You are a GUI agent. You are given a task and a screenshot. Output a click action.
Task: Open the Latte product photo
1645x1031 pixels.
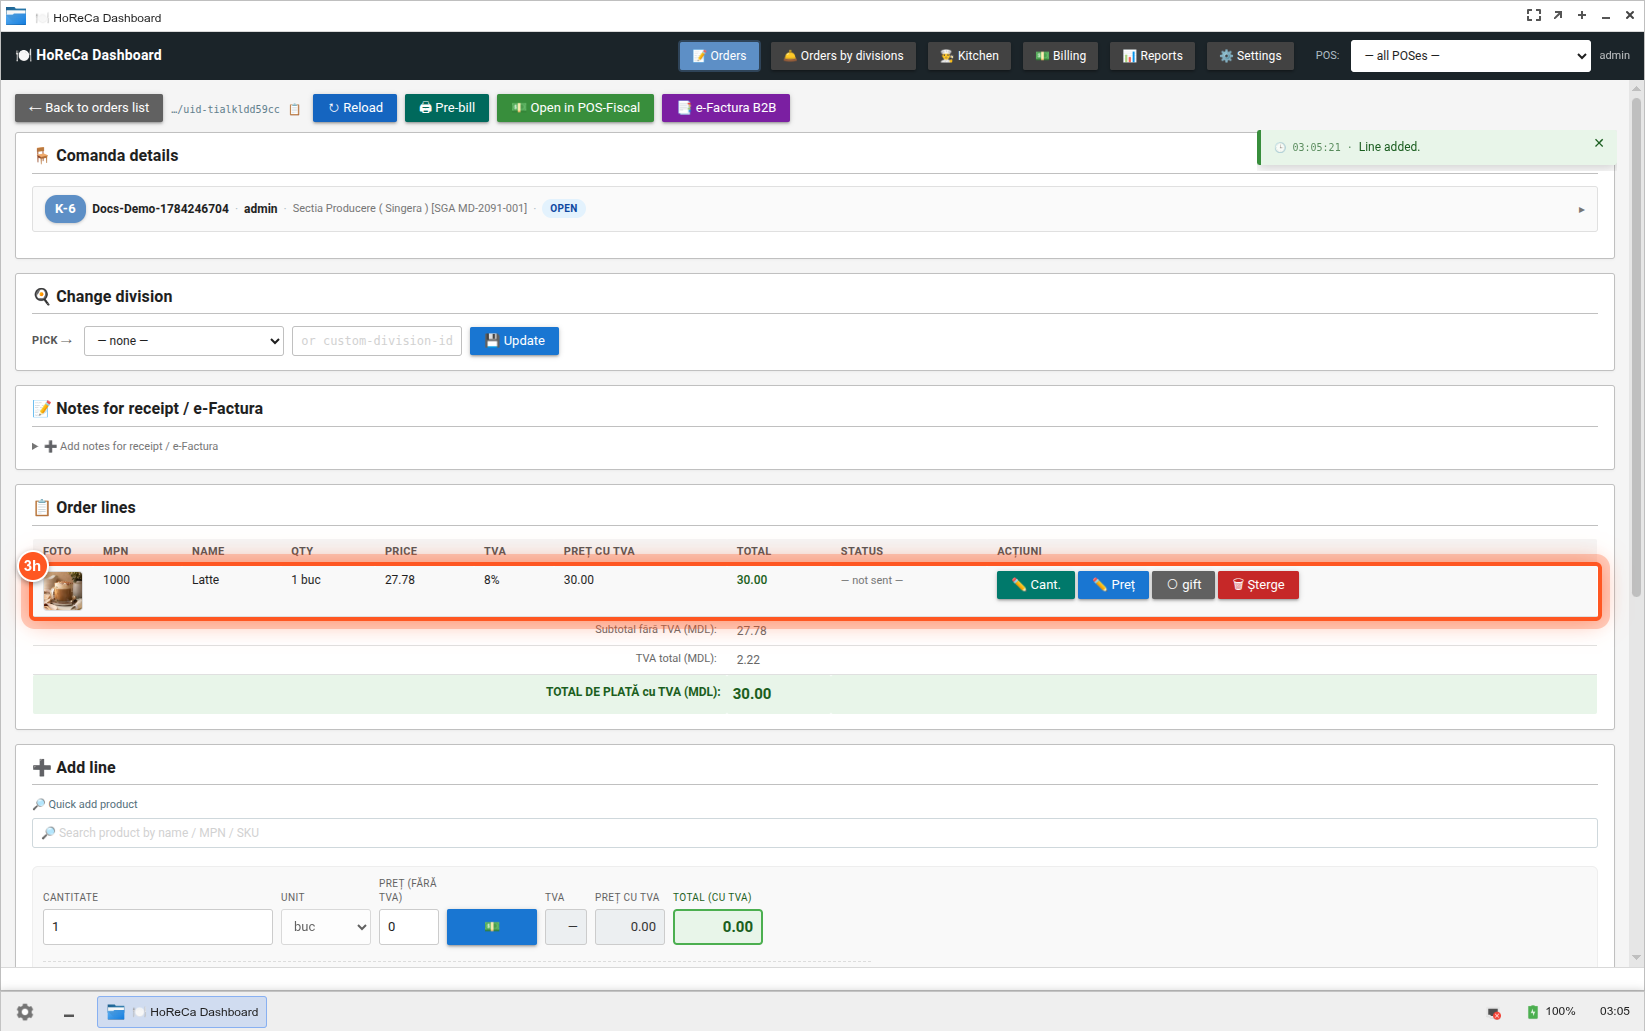click(x=63, y=591)
